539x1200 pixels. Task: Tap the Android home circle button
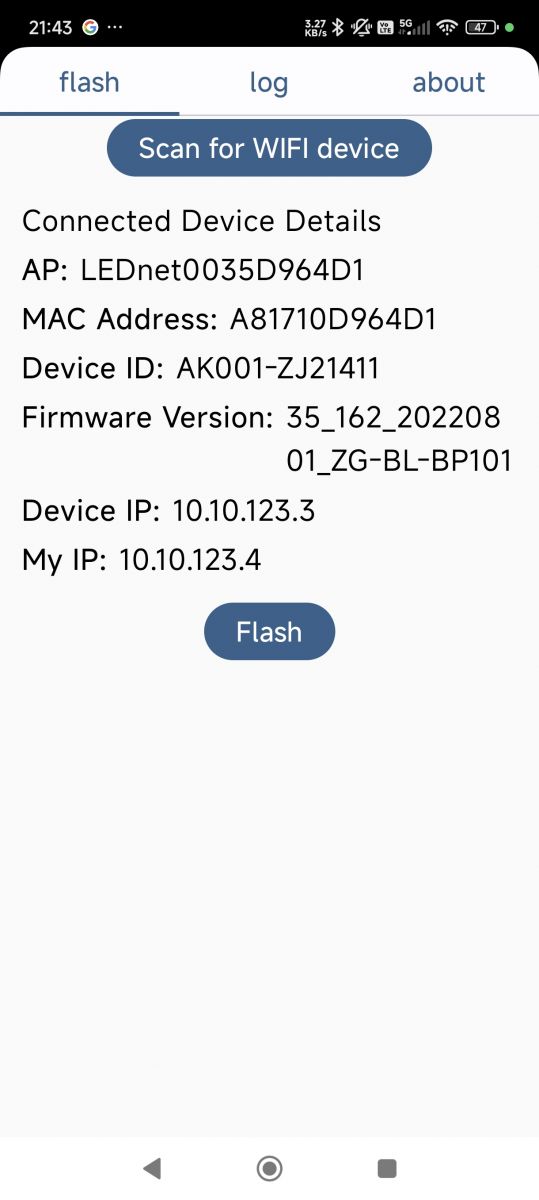click(269, 1167)
